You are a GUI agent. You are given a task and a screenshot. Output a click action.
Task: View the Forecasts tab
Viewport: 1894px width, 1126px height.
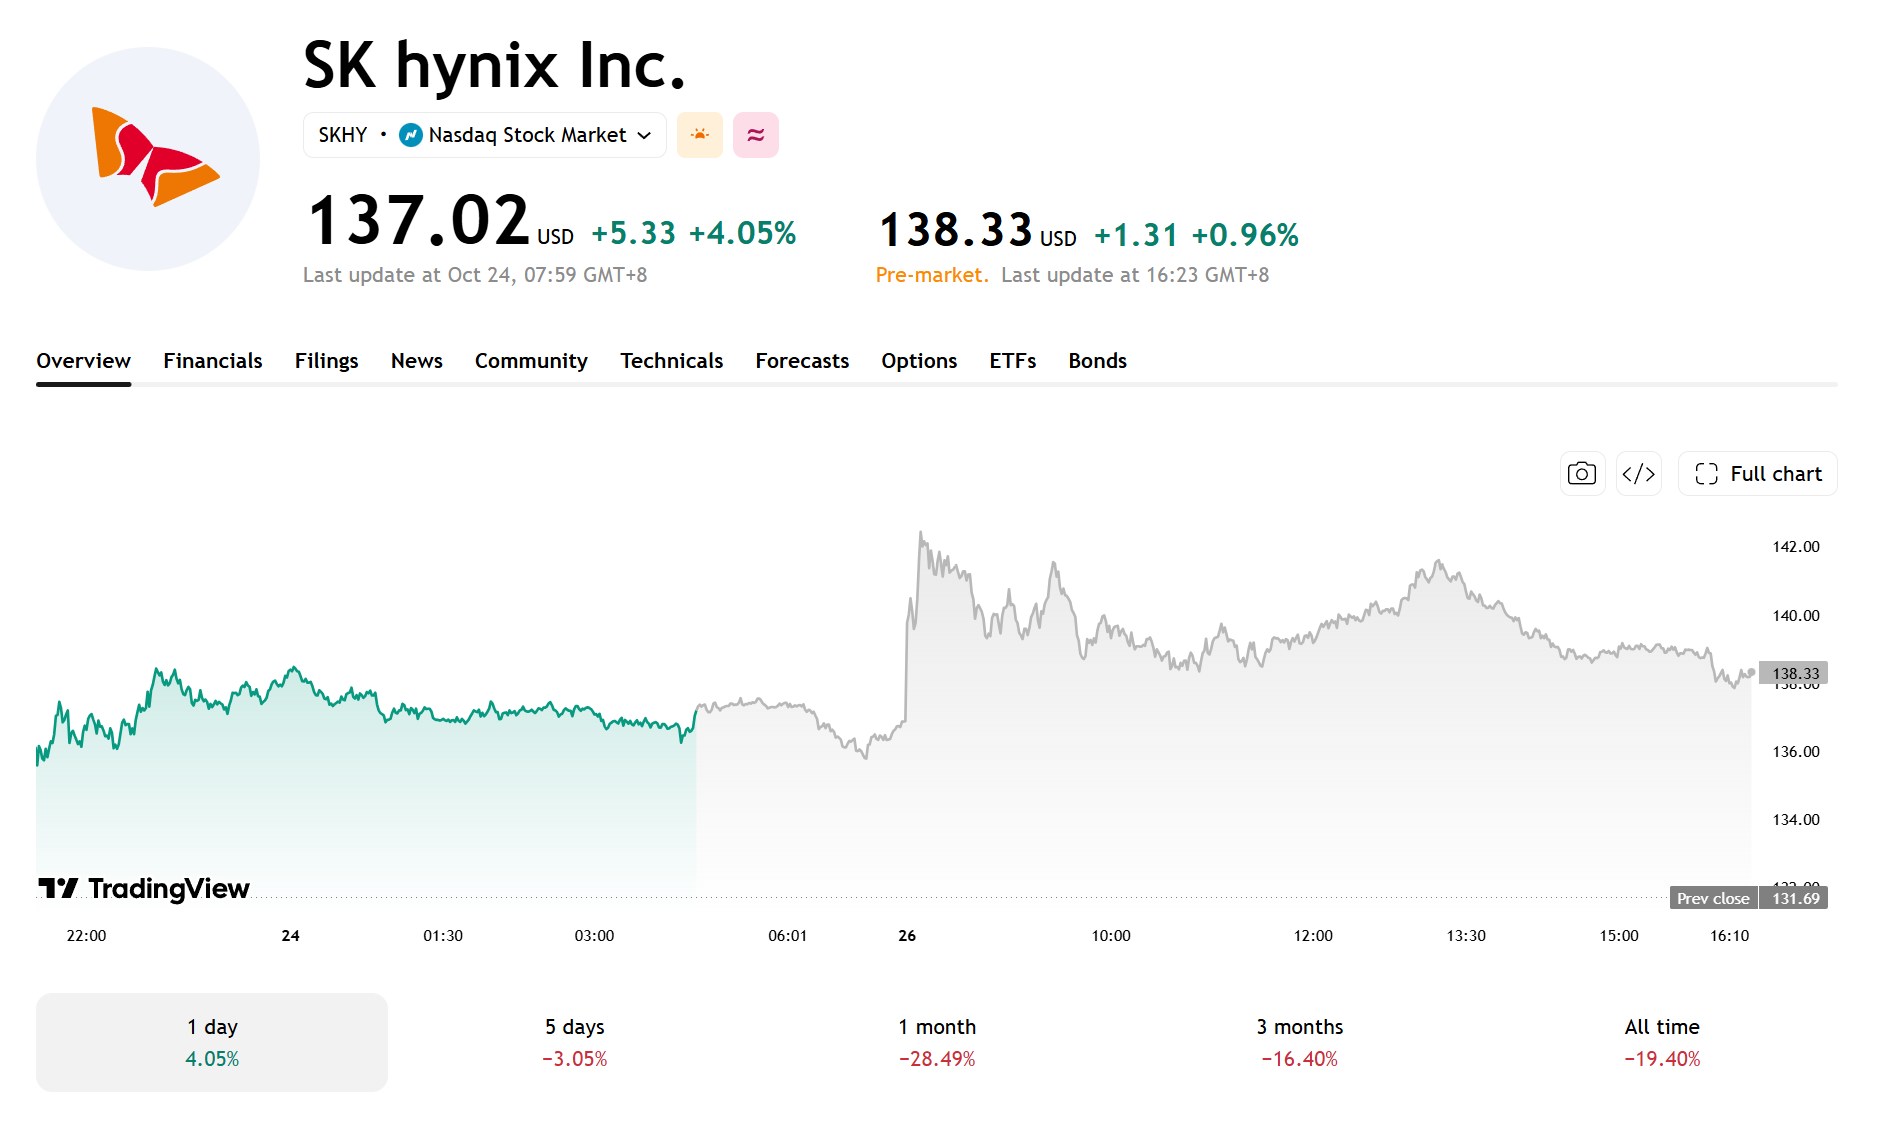(802, 361)
